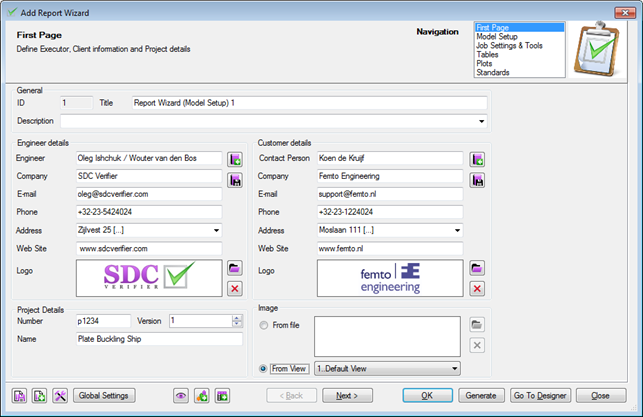Expand the engineer Address dropdown Zijlvest 25

click(216, 230)
